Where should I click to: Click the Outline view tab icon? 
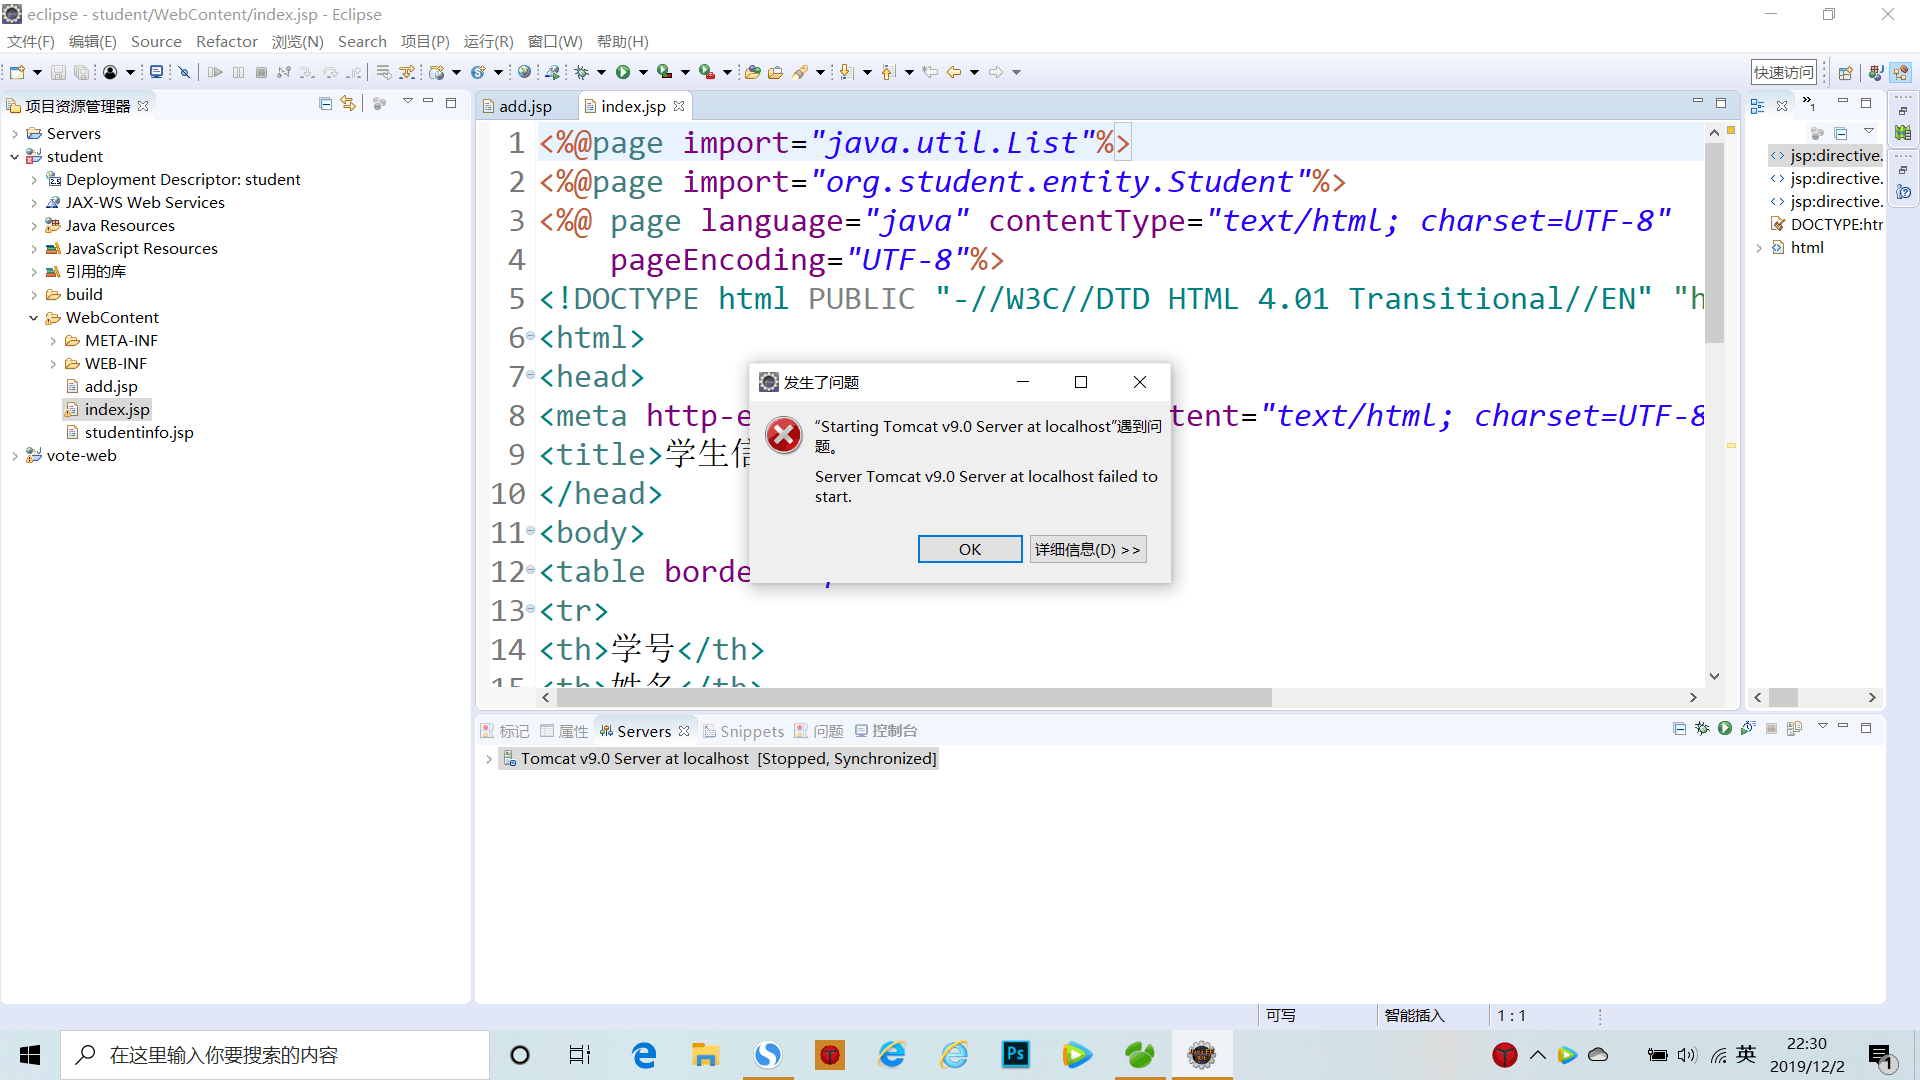1757,106
